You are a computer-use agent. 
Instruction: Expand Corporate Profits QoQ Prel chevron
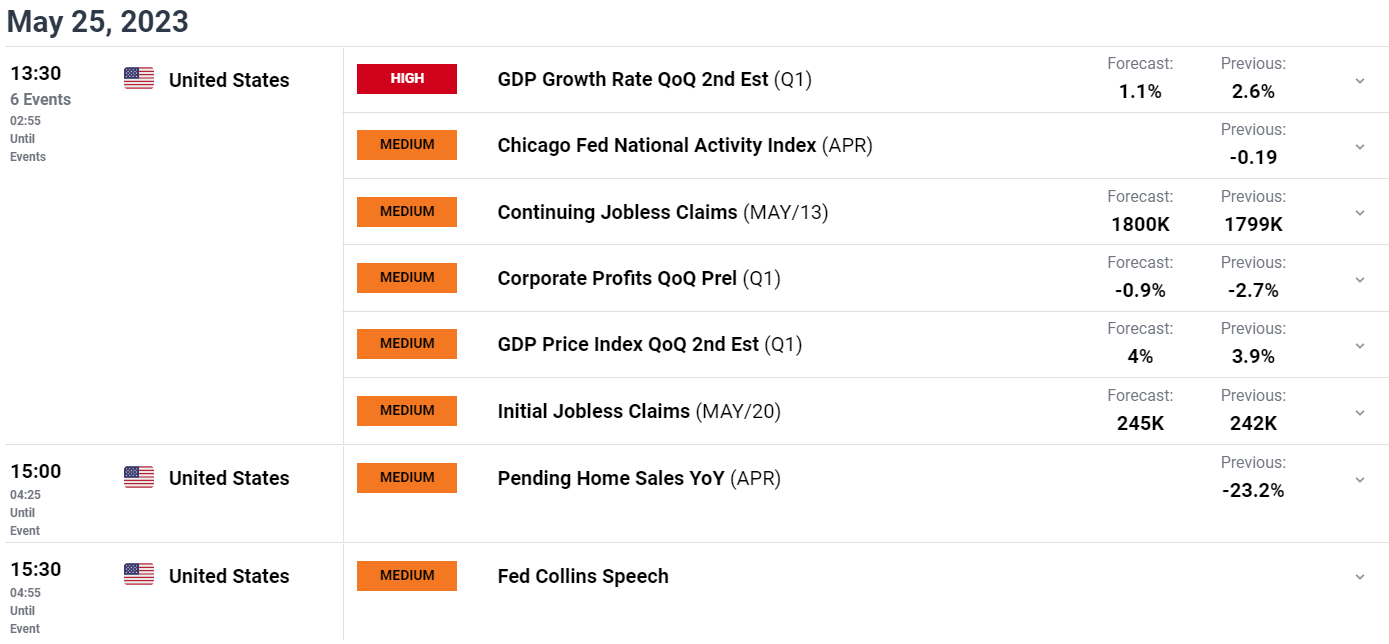point(1360,279)
